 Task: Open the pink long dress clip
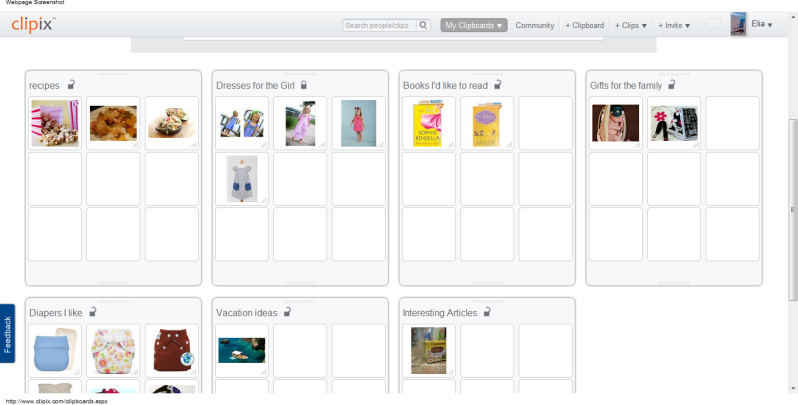(x=300, y=123)
